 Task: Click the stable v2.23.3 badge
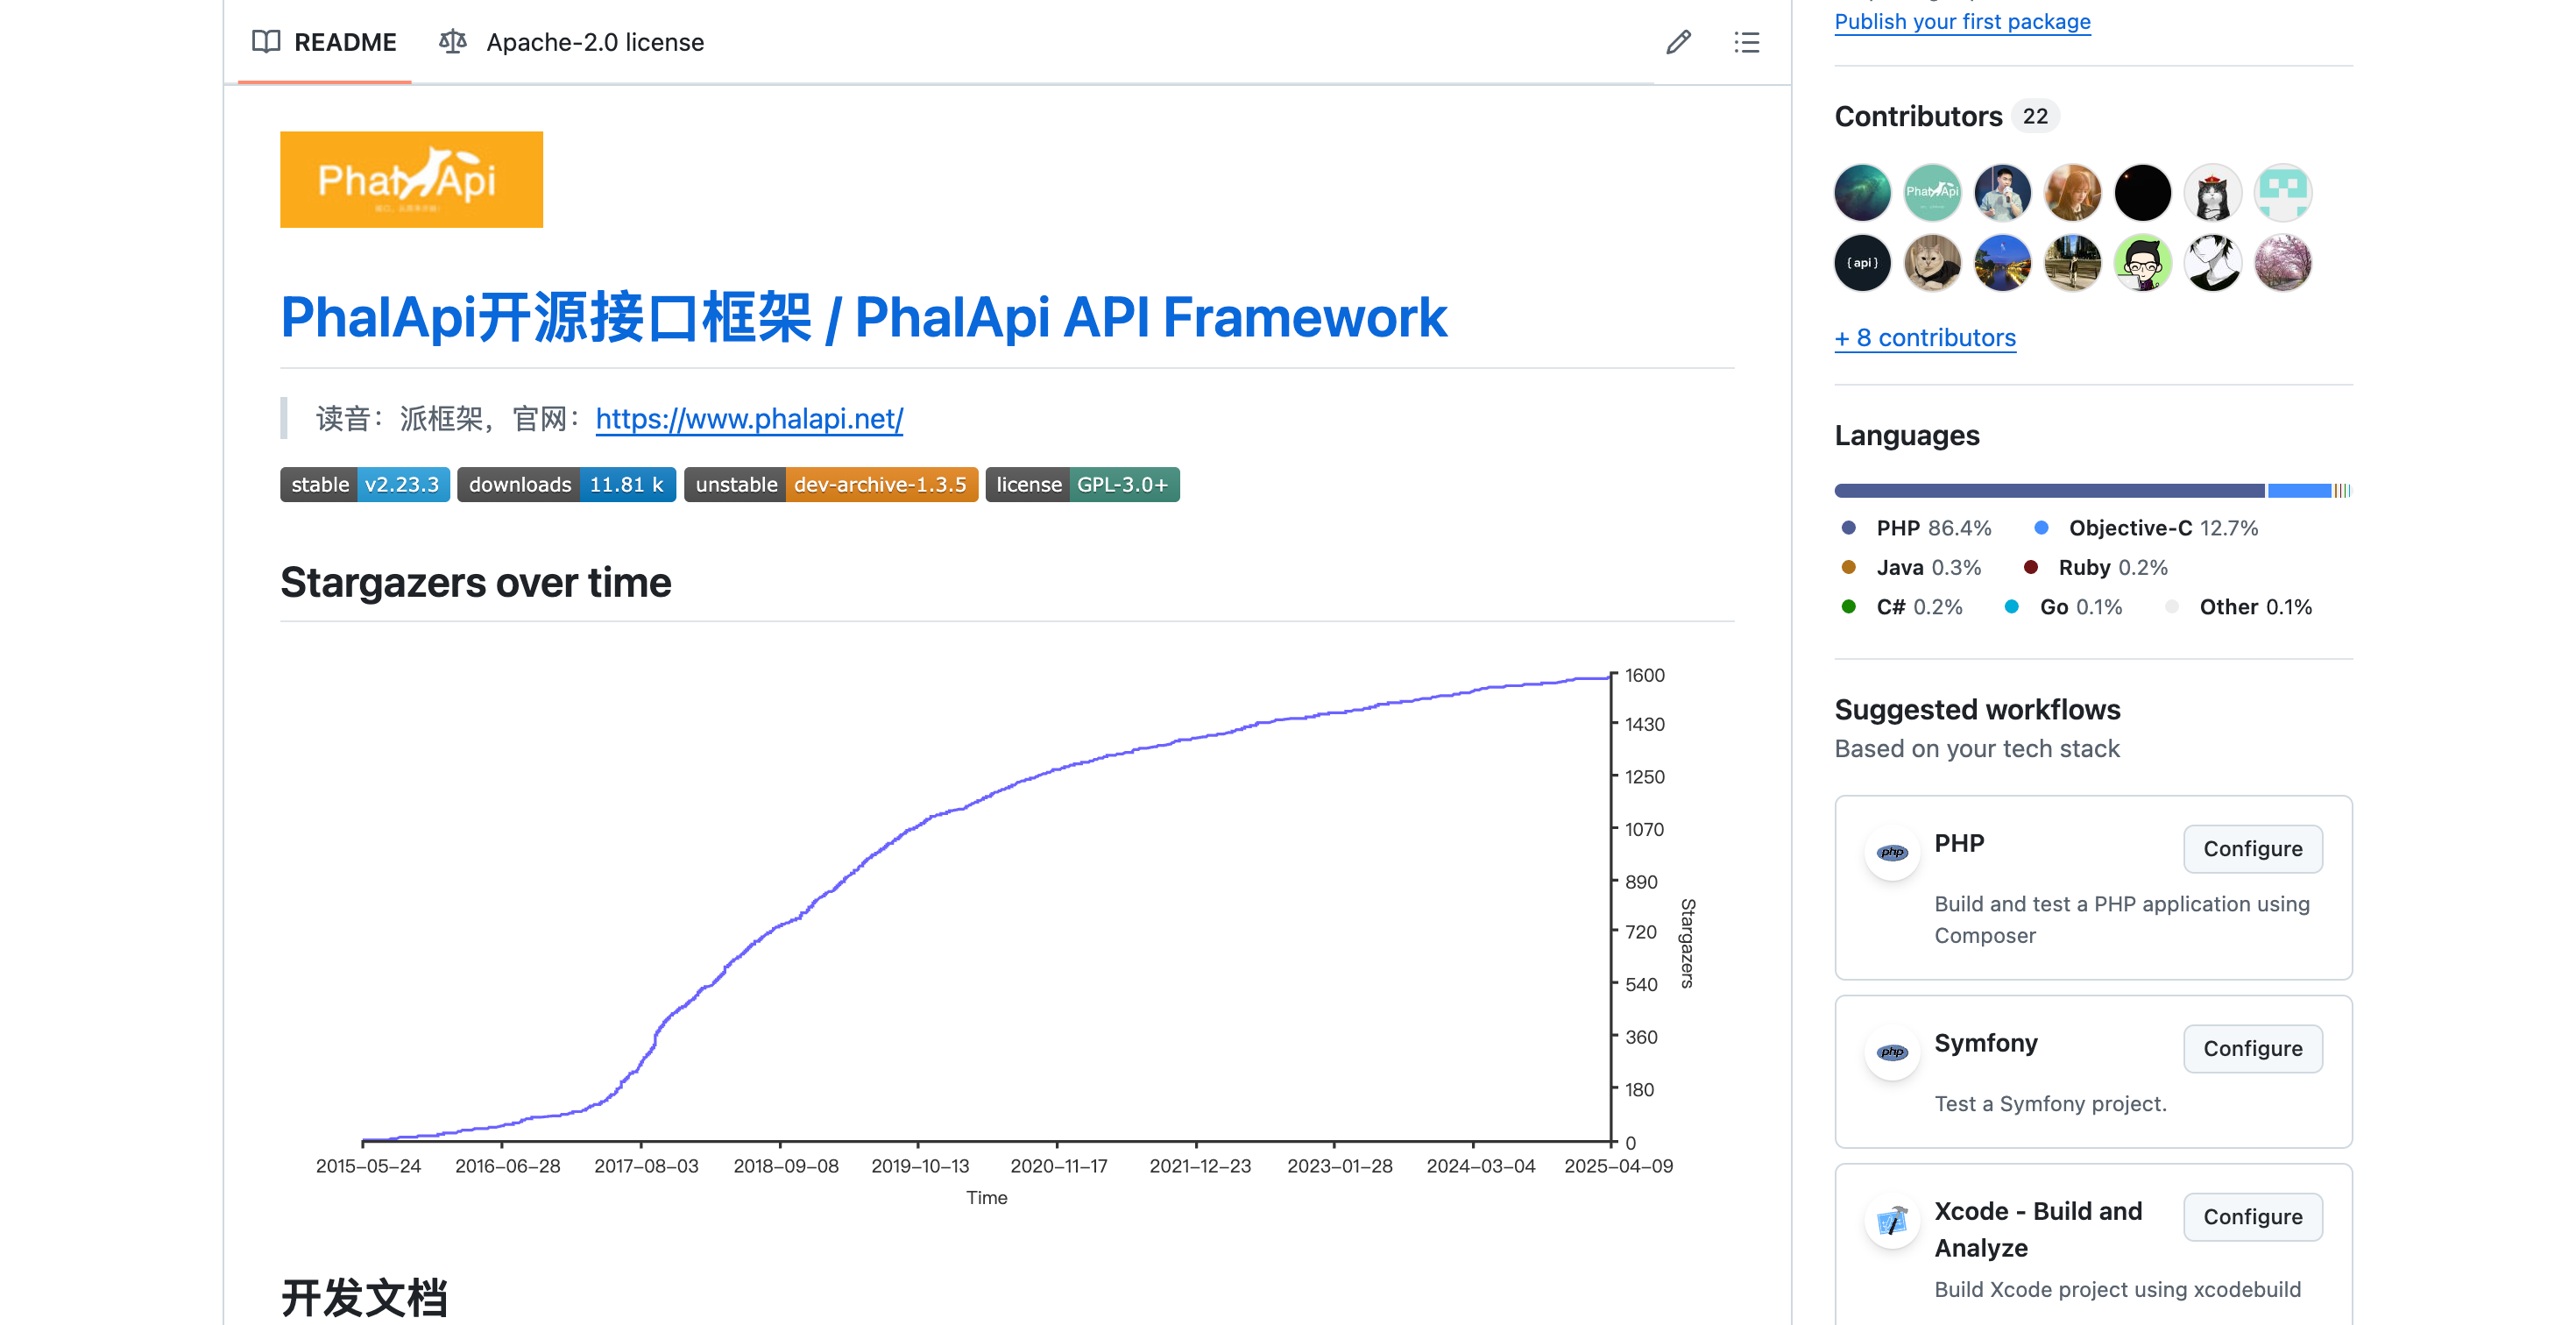pyautogui.click(x=364, y=484)
